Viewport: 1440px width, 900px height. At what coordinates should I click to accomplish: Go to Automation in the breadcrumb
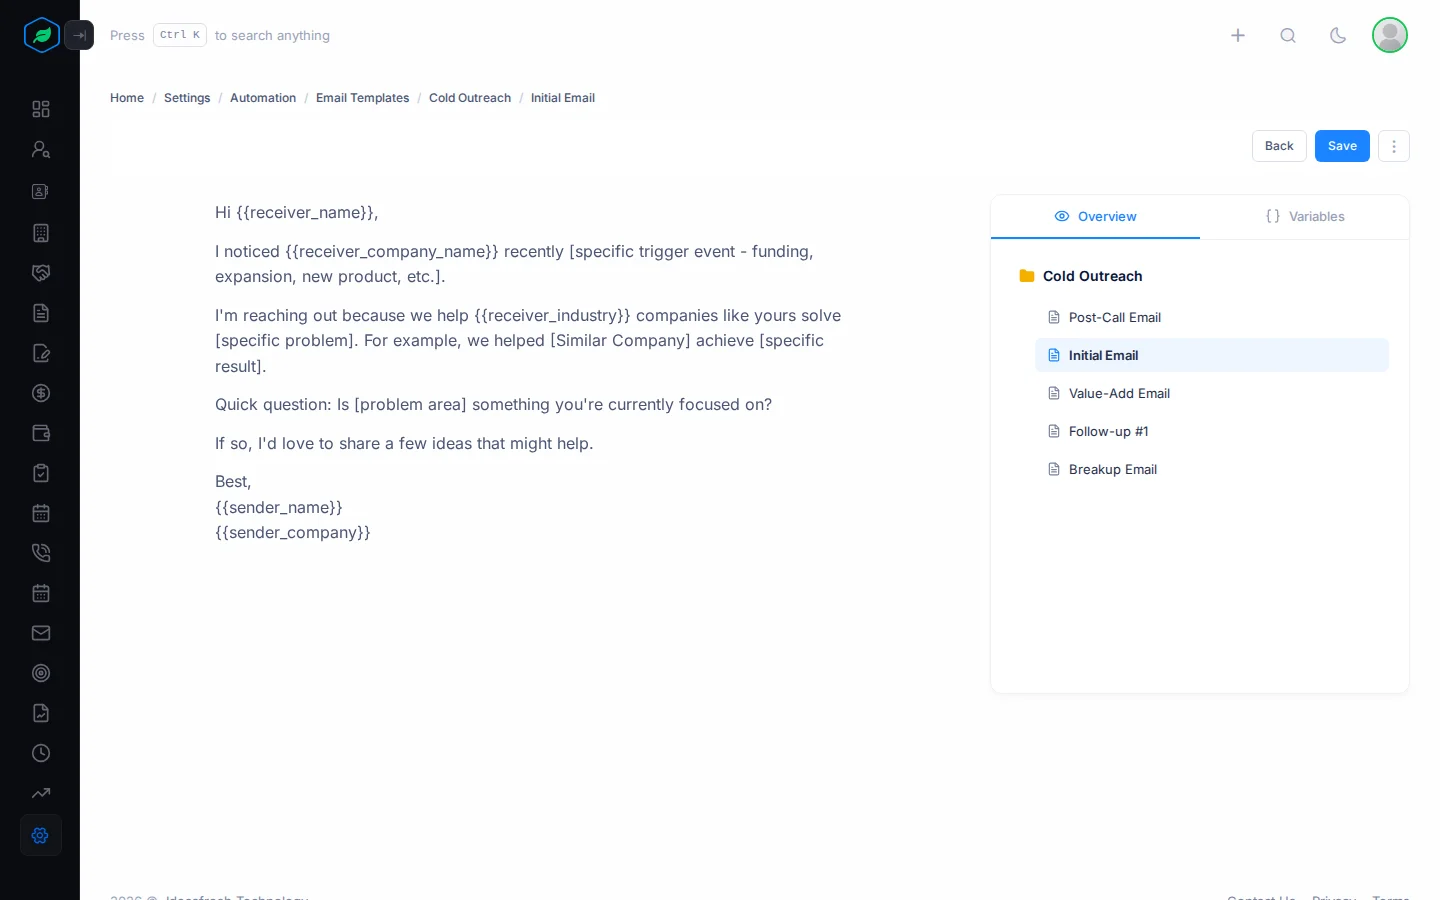click(263, 98)
